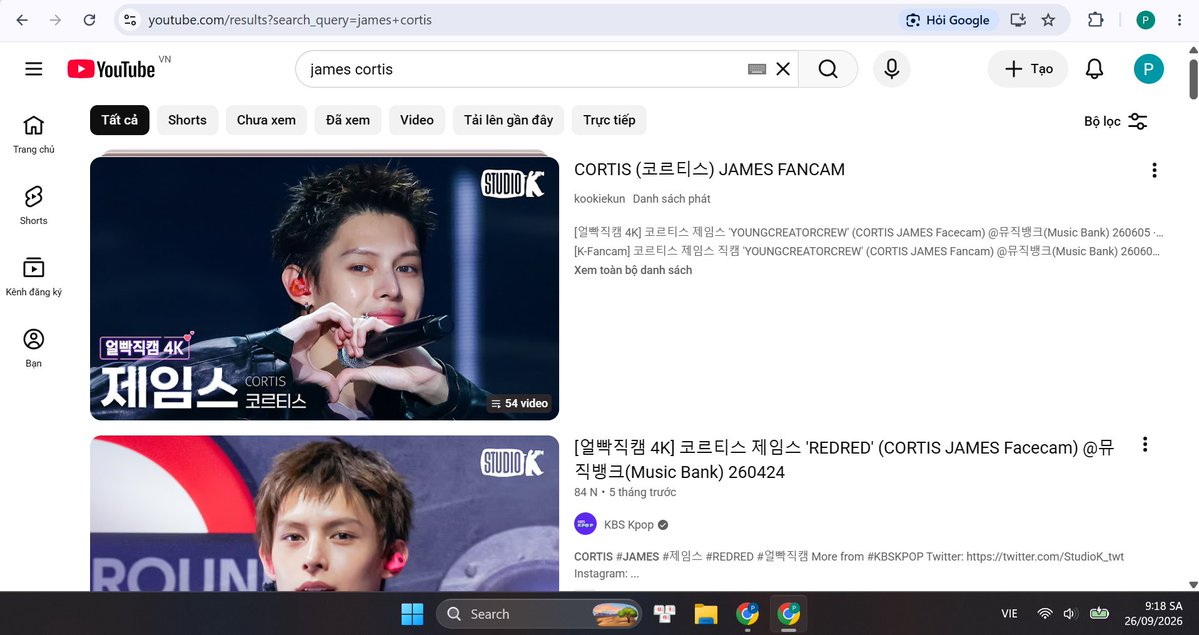Select the Video filter chip

(417, 120)
